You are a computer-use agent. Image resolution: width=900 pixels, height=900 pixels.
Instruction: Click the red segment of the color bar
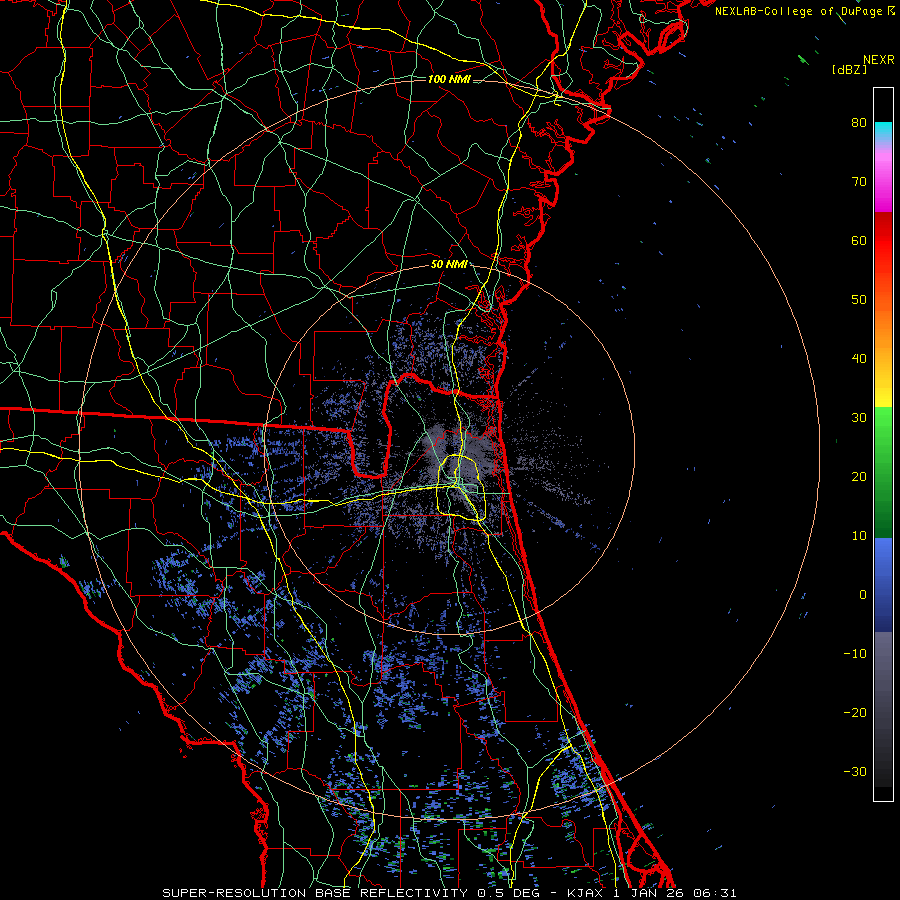point(883,241)
